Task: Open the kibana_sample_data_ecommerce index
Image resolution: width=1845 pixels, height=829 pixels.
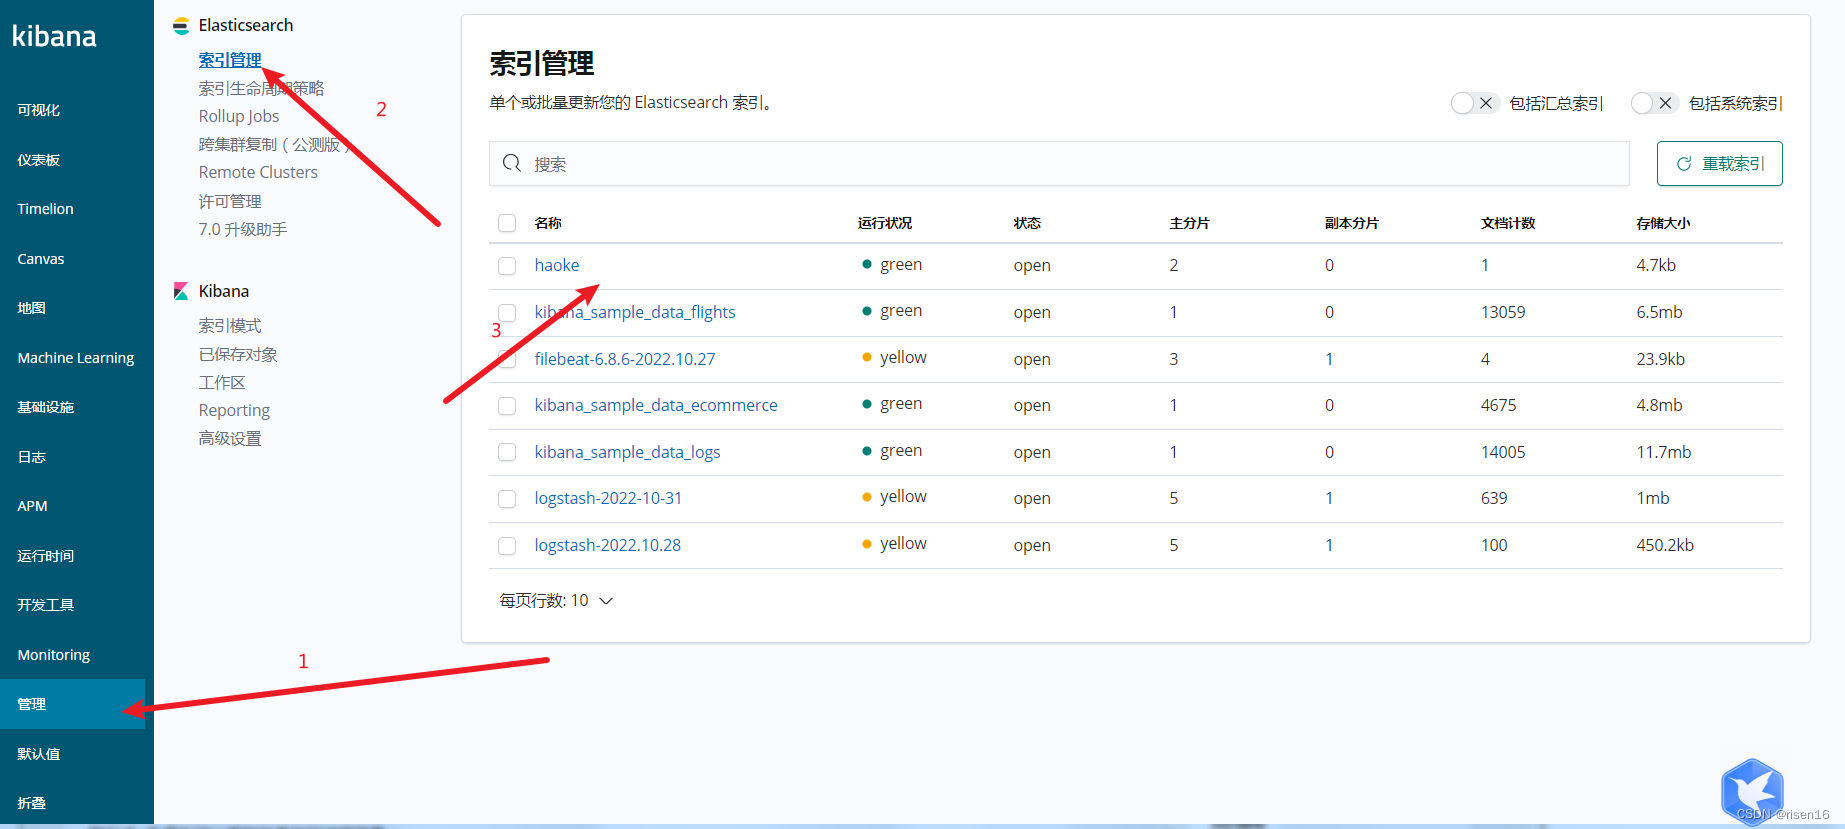Action: [x=656, y=405]
